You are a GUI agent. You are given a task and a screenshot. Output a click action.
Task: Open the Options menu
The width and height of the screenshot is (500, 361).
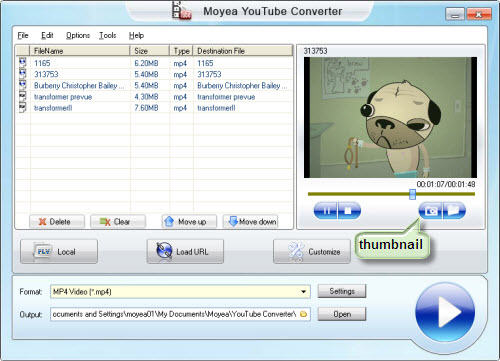78,35
